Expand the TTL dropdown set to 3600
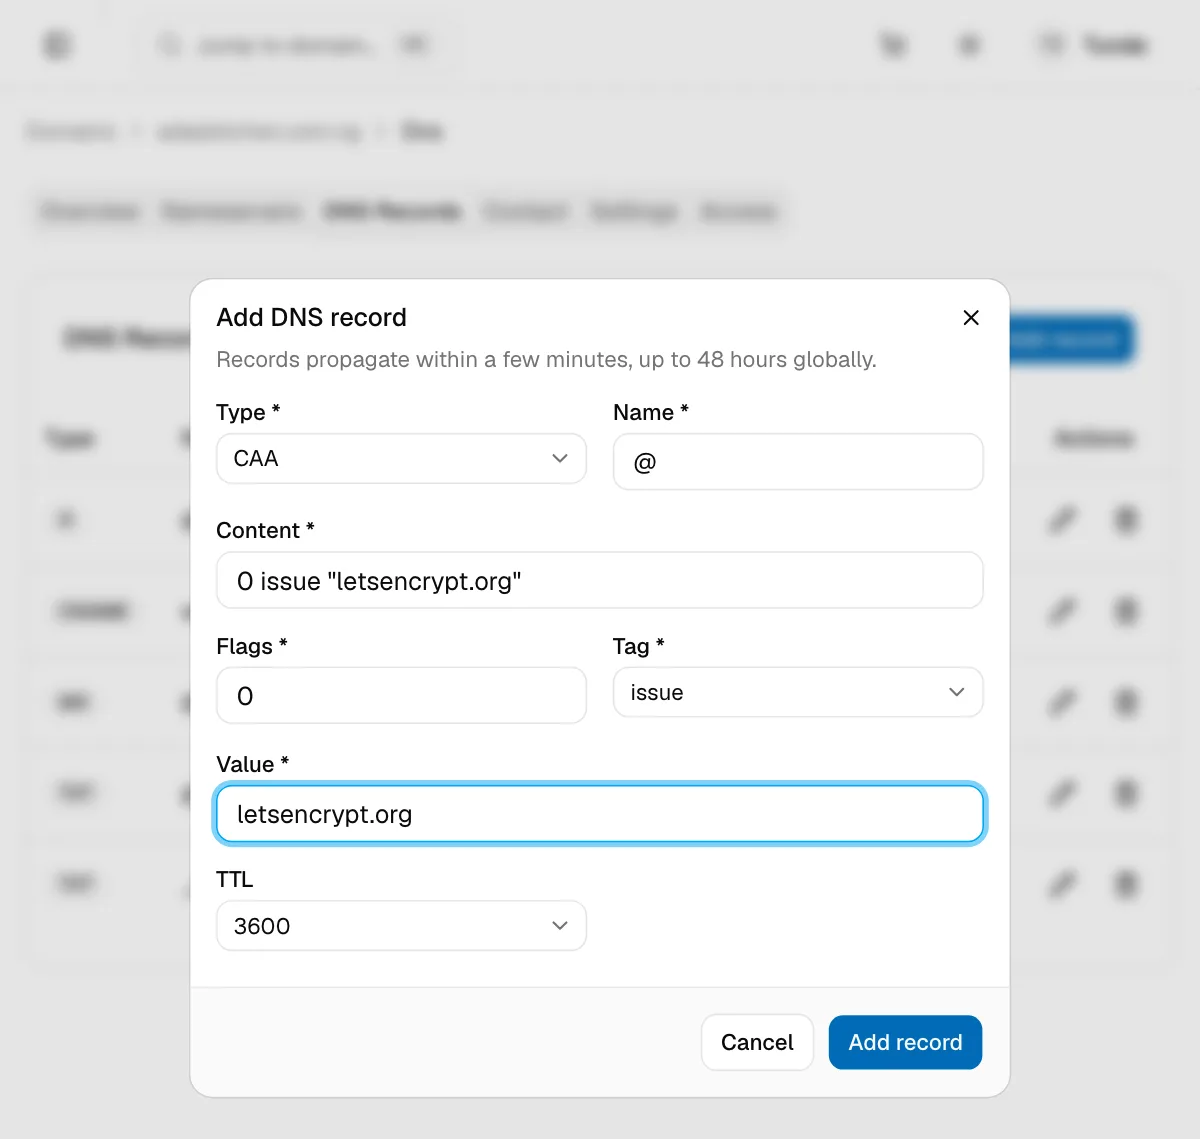Image resolution: width=1200 pixels, height=1139 pixels. coord(401,926)
